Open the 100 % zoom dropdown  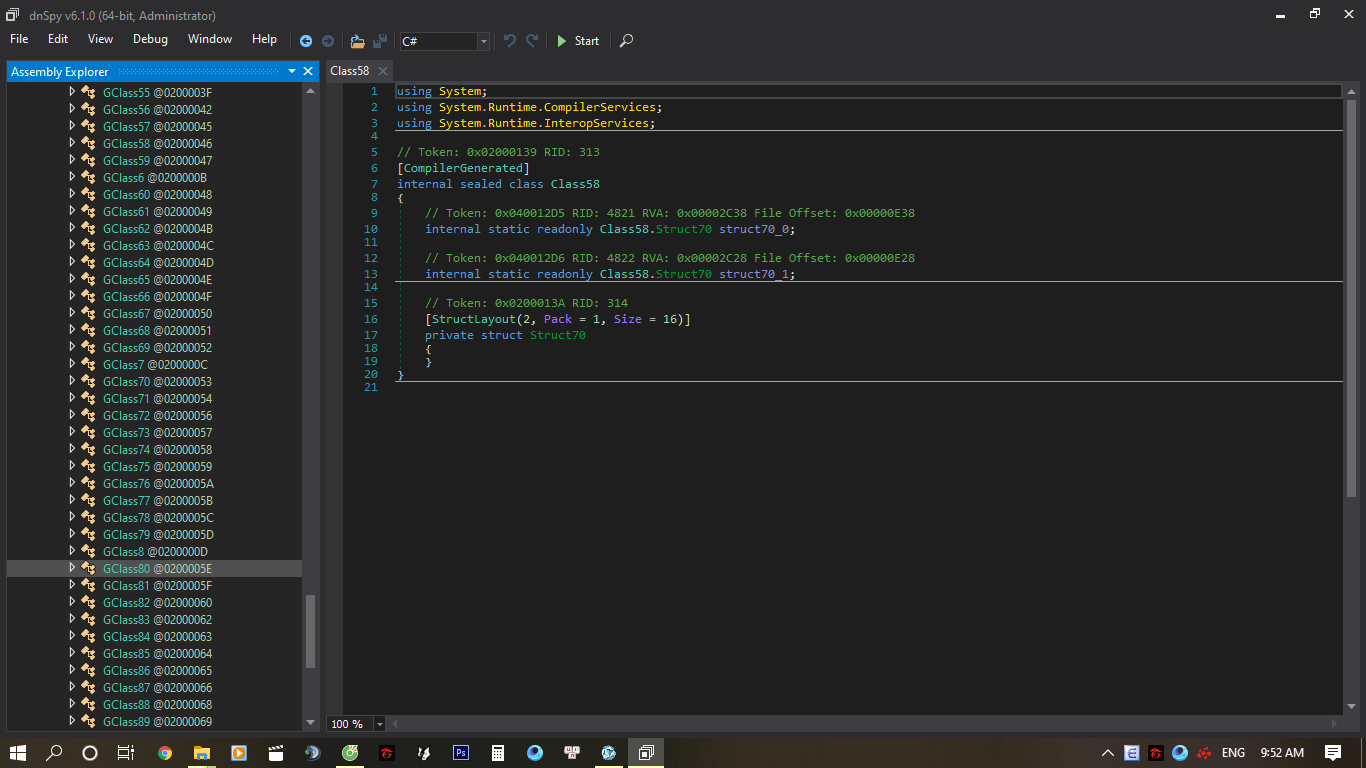[x=379, y=723]
